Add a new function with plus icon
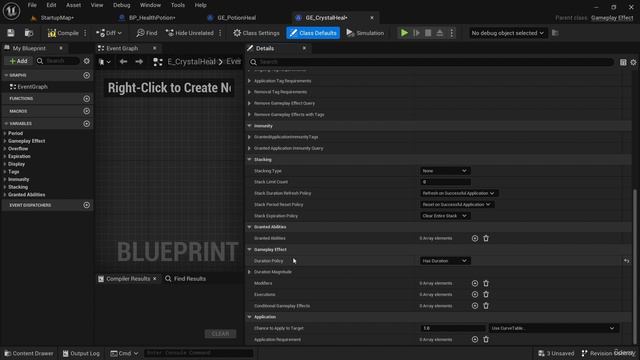 87,99
